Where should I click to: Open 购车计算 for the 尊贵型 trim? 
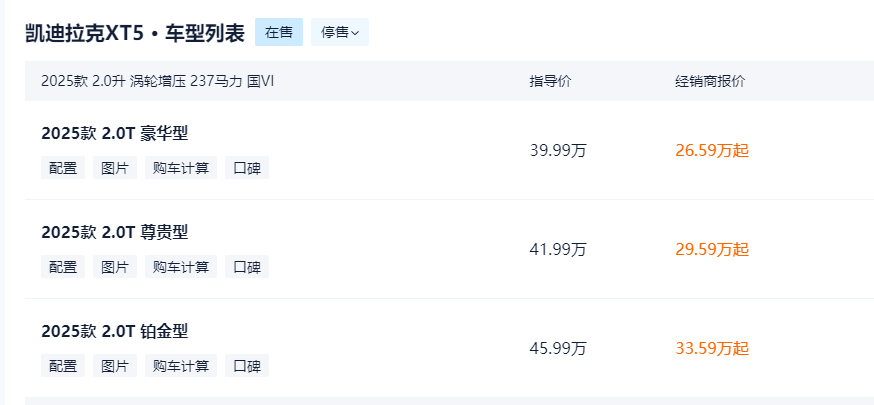click(x=181, y=267)
